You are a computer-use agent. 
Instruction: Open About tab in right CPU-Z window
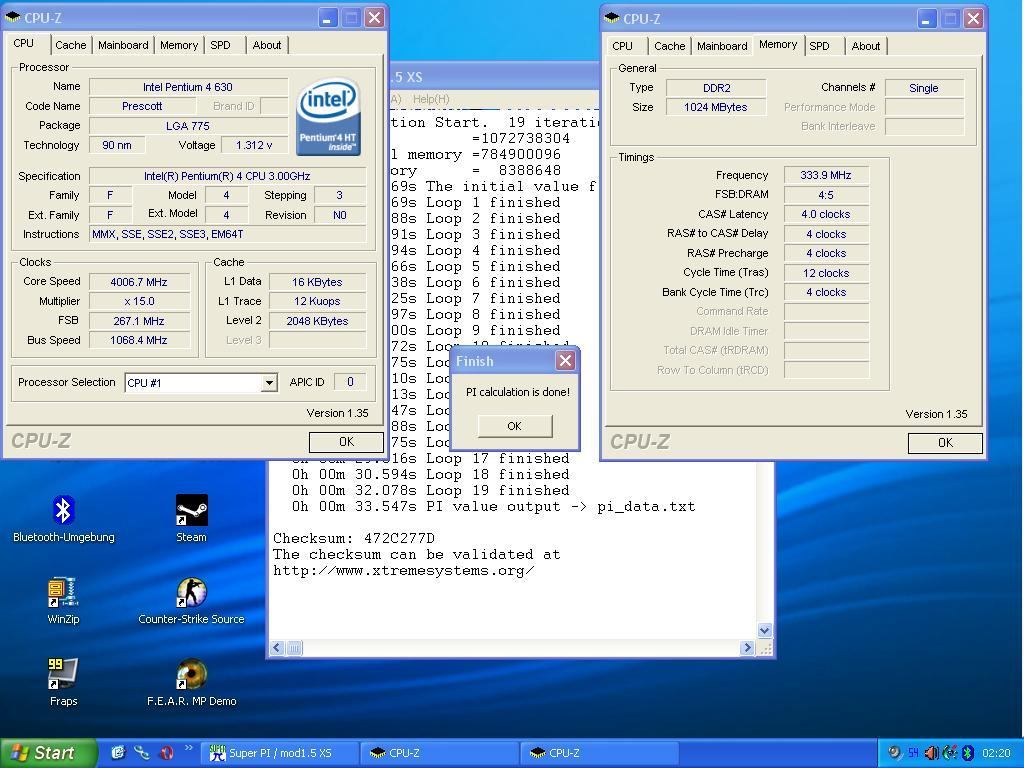point(865,46)
